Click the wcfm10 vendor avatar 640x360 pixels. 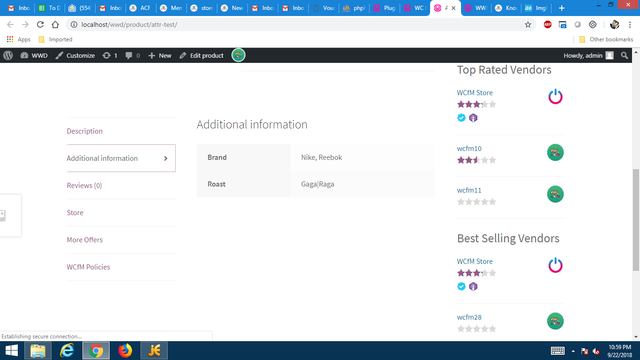click(x=555, y=153)
